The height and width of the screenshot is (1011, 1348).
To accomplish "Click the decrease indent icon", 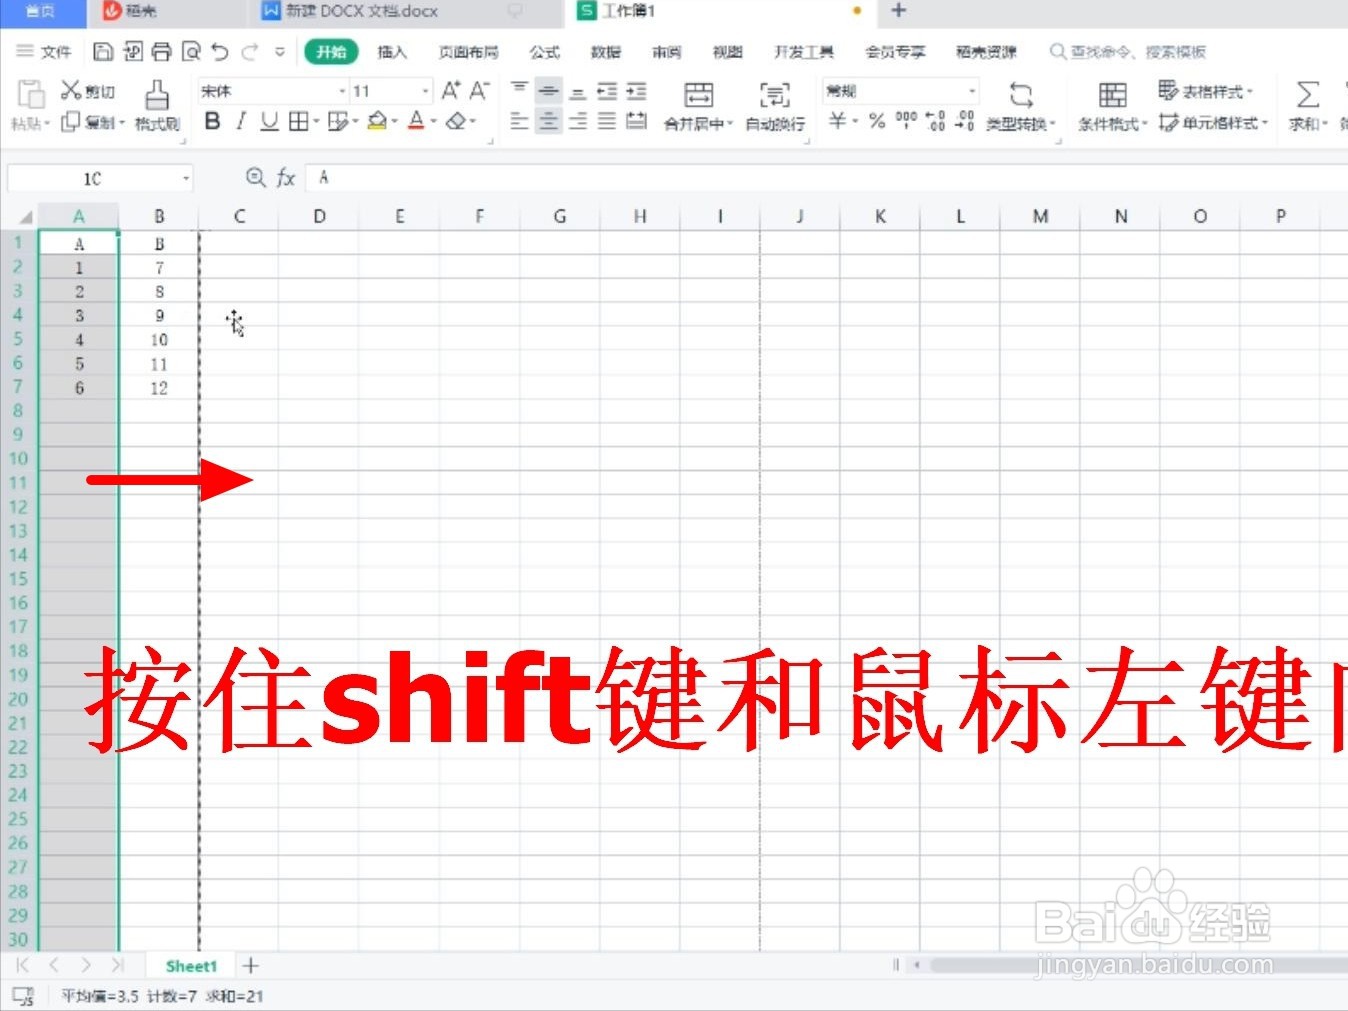I will coord(607,91).
